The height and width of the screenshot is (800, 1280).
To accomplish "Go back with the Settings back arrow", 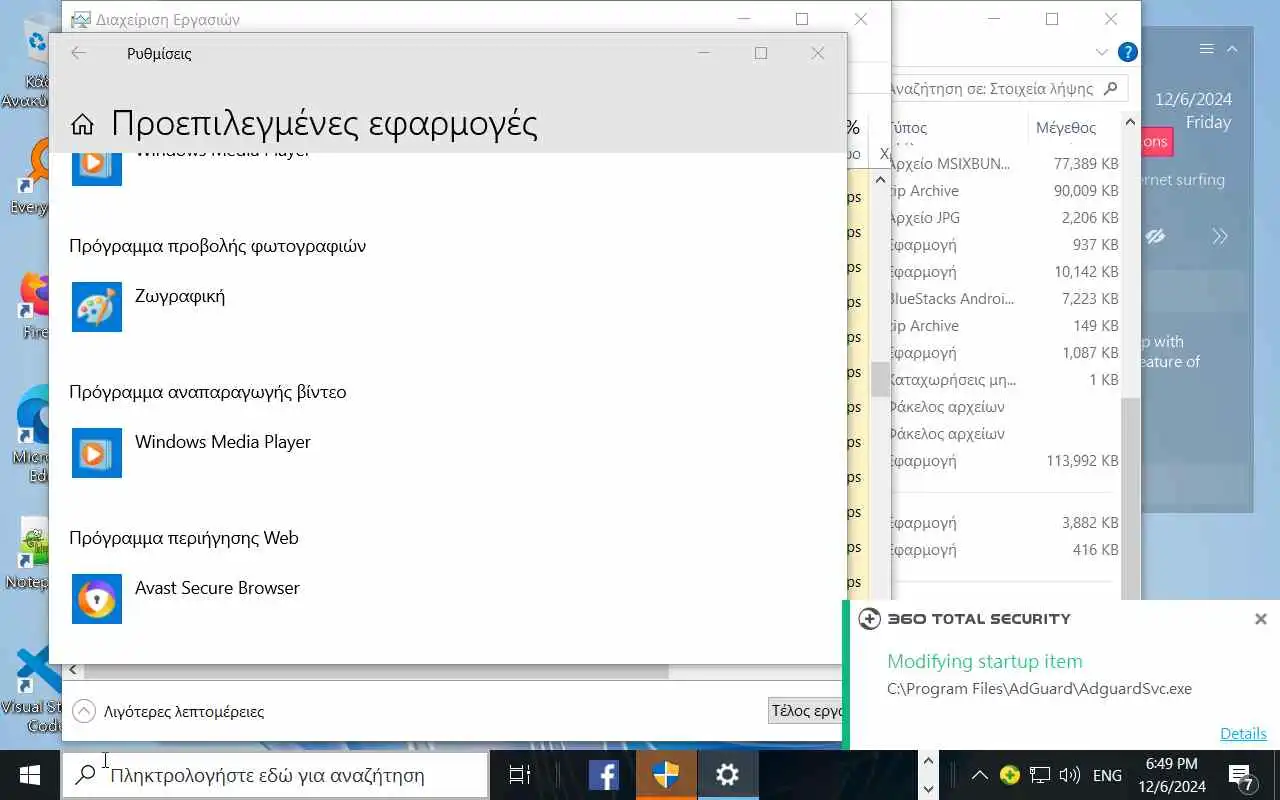I will [79, 53].
